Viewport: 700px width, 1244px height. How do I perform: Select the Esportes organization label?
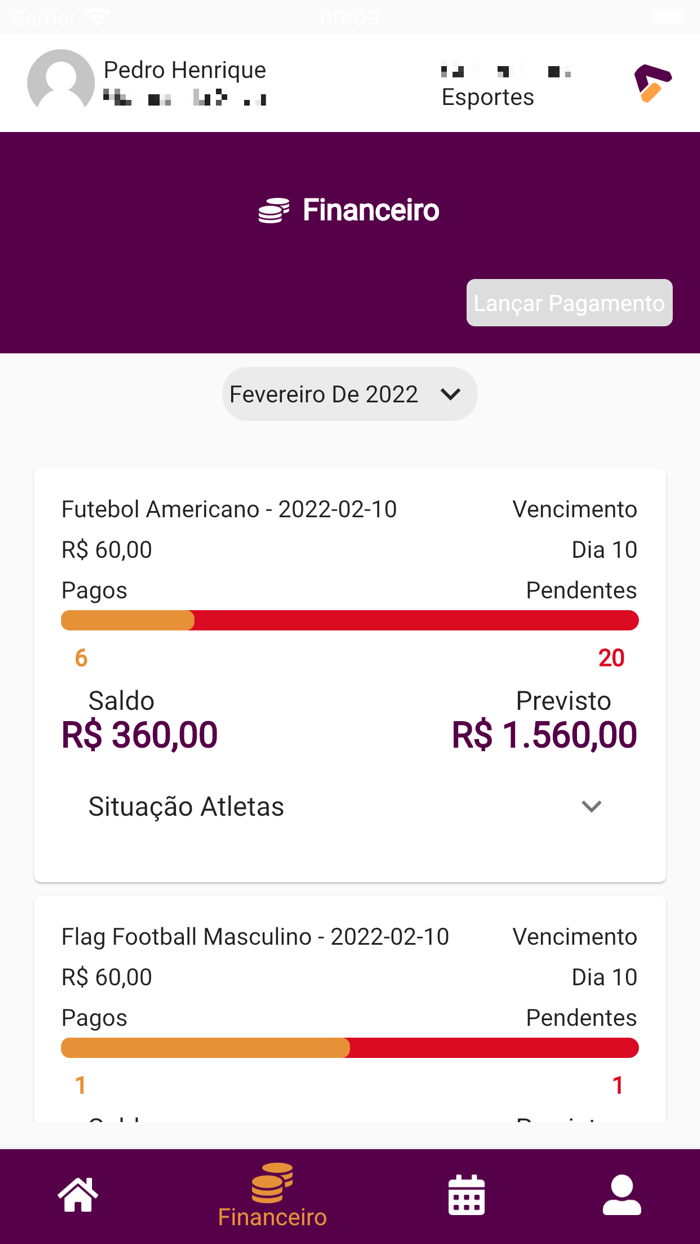pos(488,97)
